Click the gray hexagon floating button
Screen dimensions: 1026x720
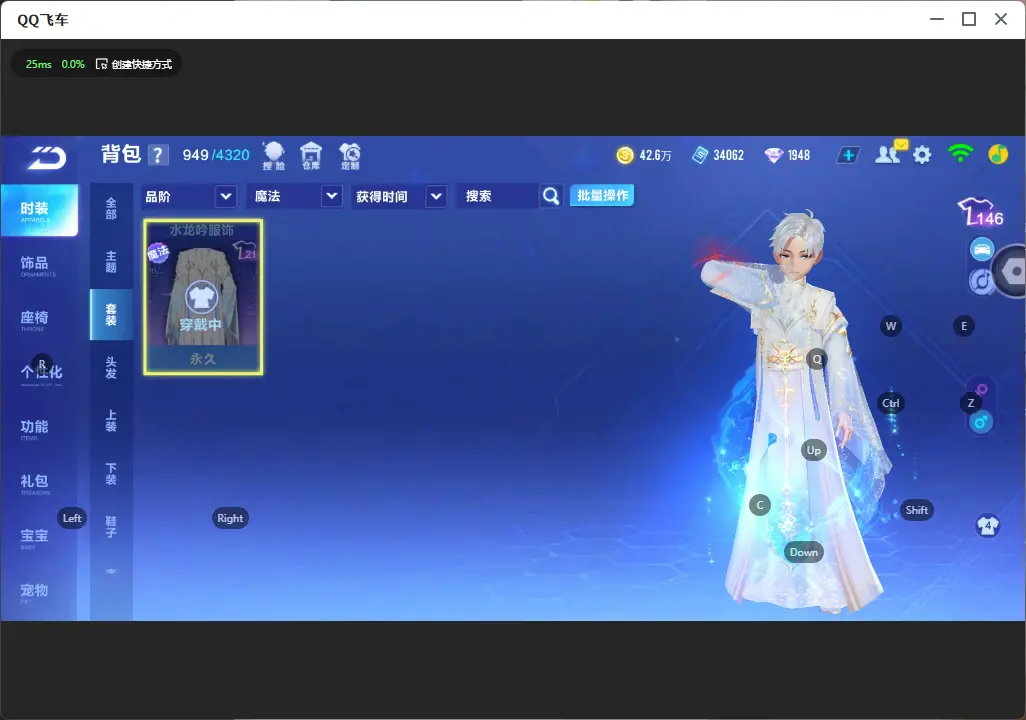pos(1011,271)
